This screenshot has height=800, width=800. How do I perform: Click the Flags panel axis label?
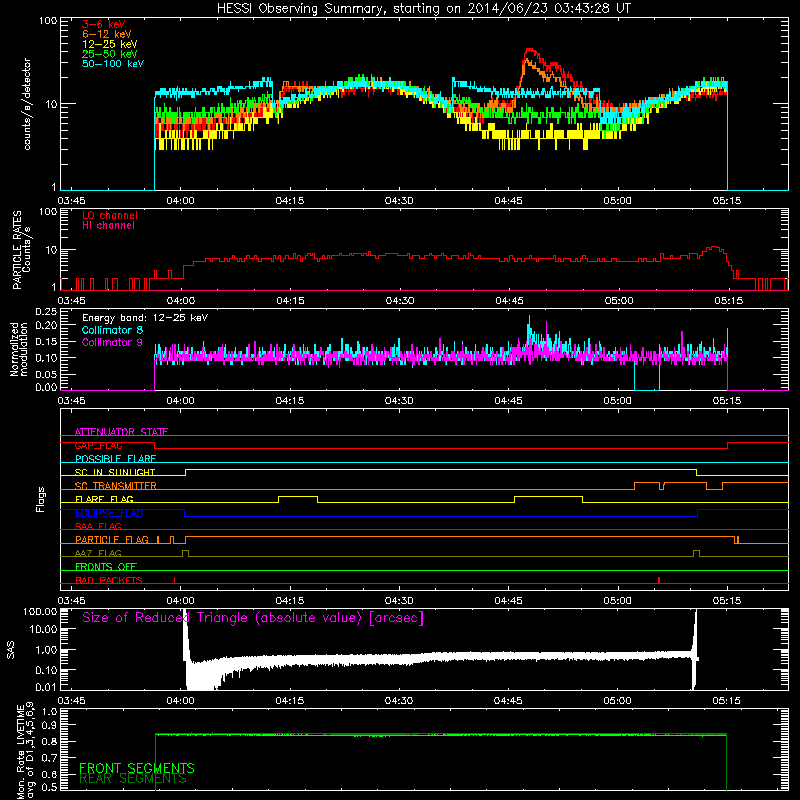tap(40, 499)
